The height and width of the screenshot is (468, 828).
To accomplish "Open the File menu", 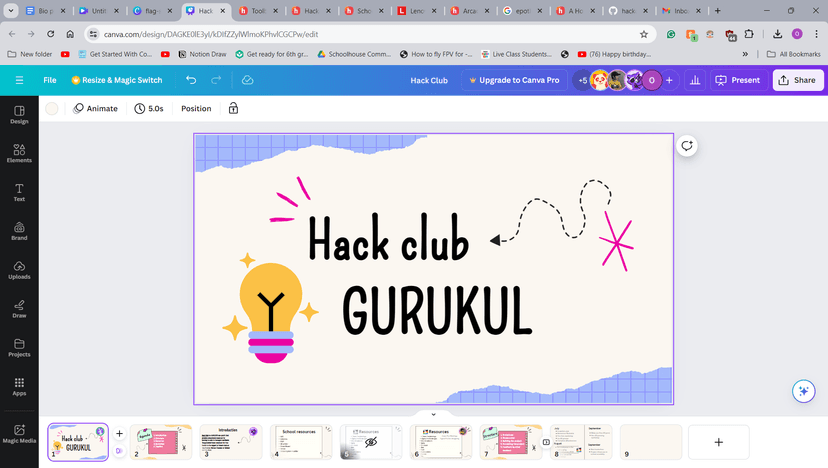I will pos(50,80).
